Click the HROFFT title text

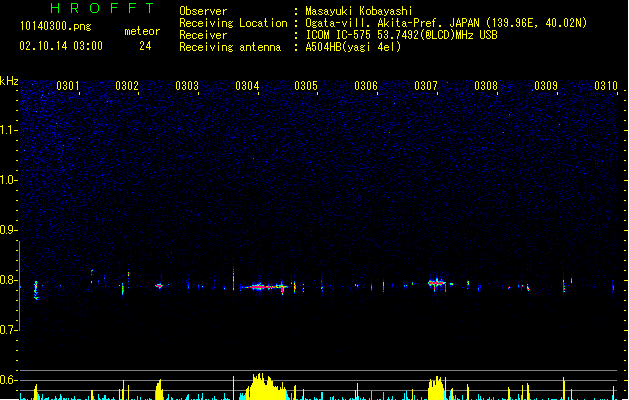[102, 8]
